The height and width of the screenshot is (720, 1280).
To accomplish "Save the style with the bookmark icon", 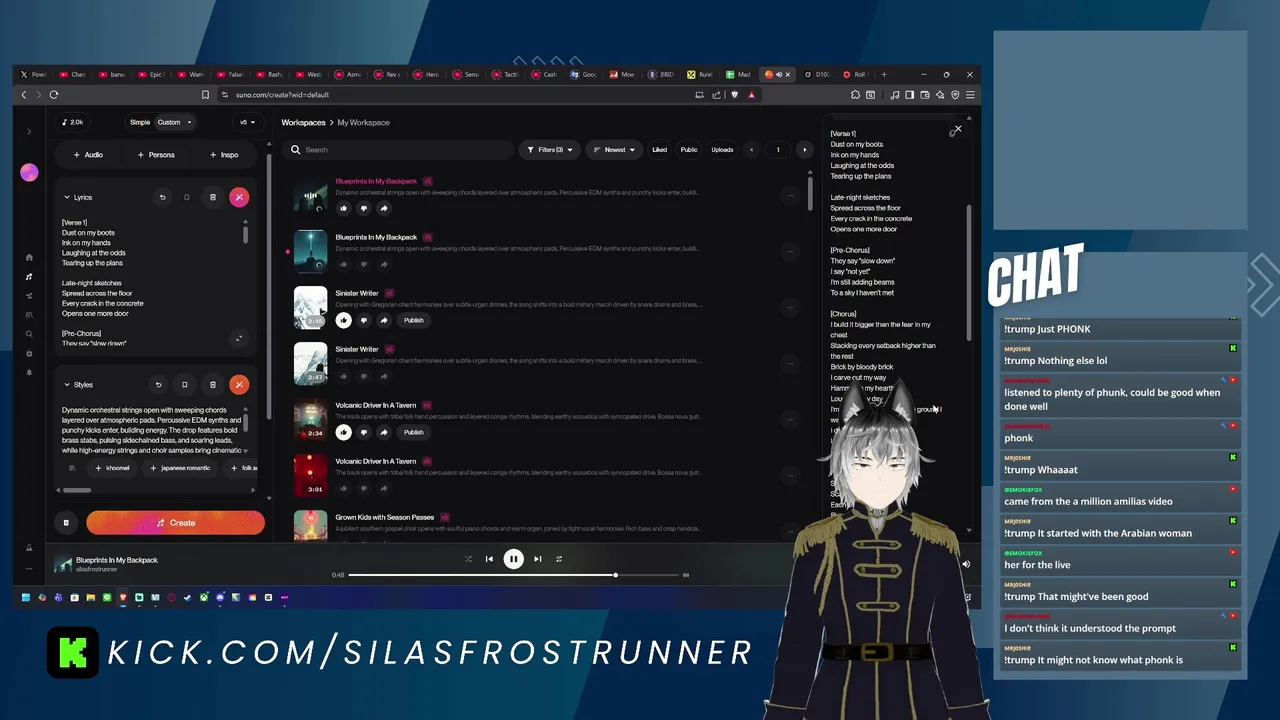I will [x=184, y=384].
